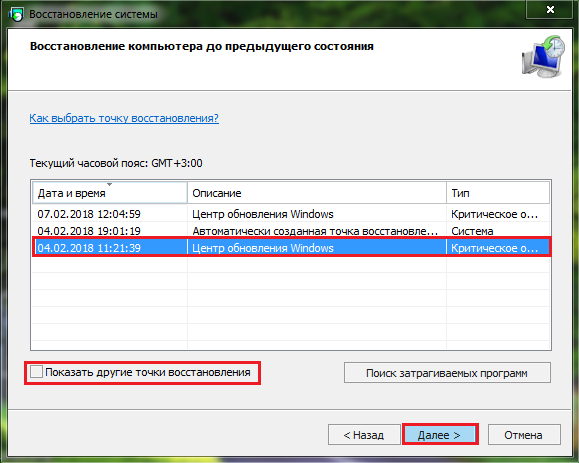Click the sort arrow above 'Дата и время'
The image size is (579, 463).
tap(109, 184)
